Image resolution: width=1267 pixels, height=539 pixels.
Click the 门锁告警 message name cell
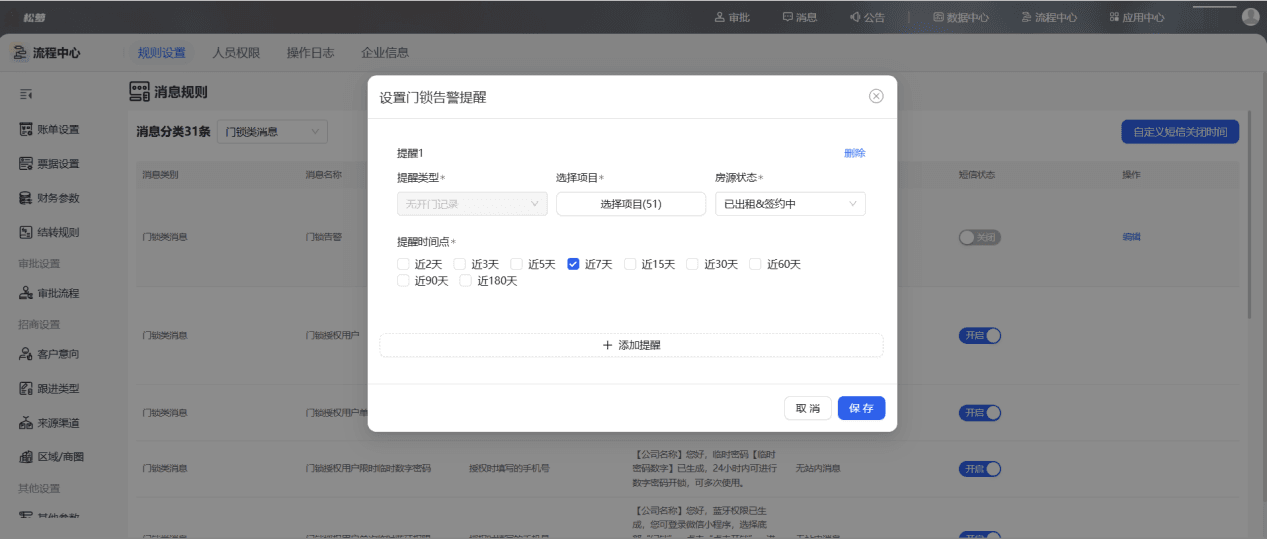pos(323,237)
